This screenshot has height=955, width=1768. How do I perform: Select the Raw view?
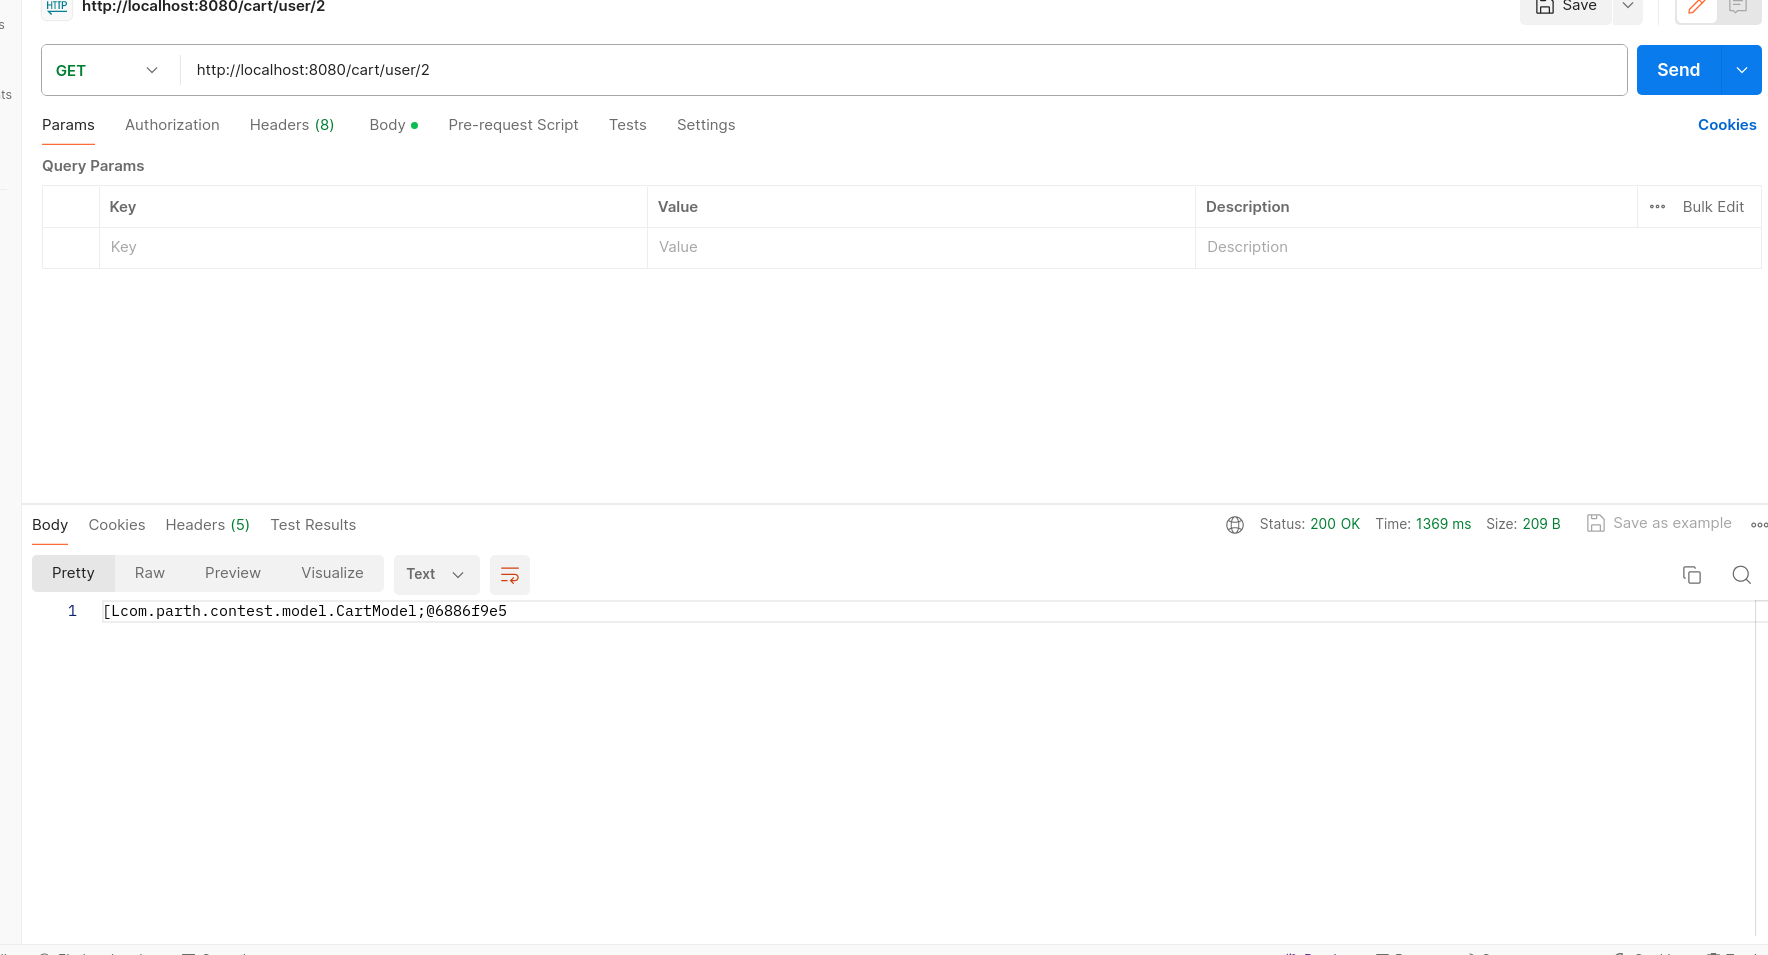(150, 573)
